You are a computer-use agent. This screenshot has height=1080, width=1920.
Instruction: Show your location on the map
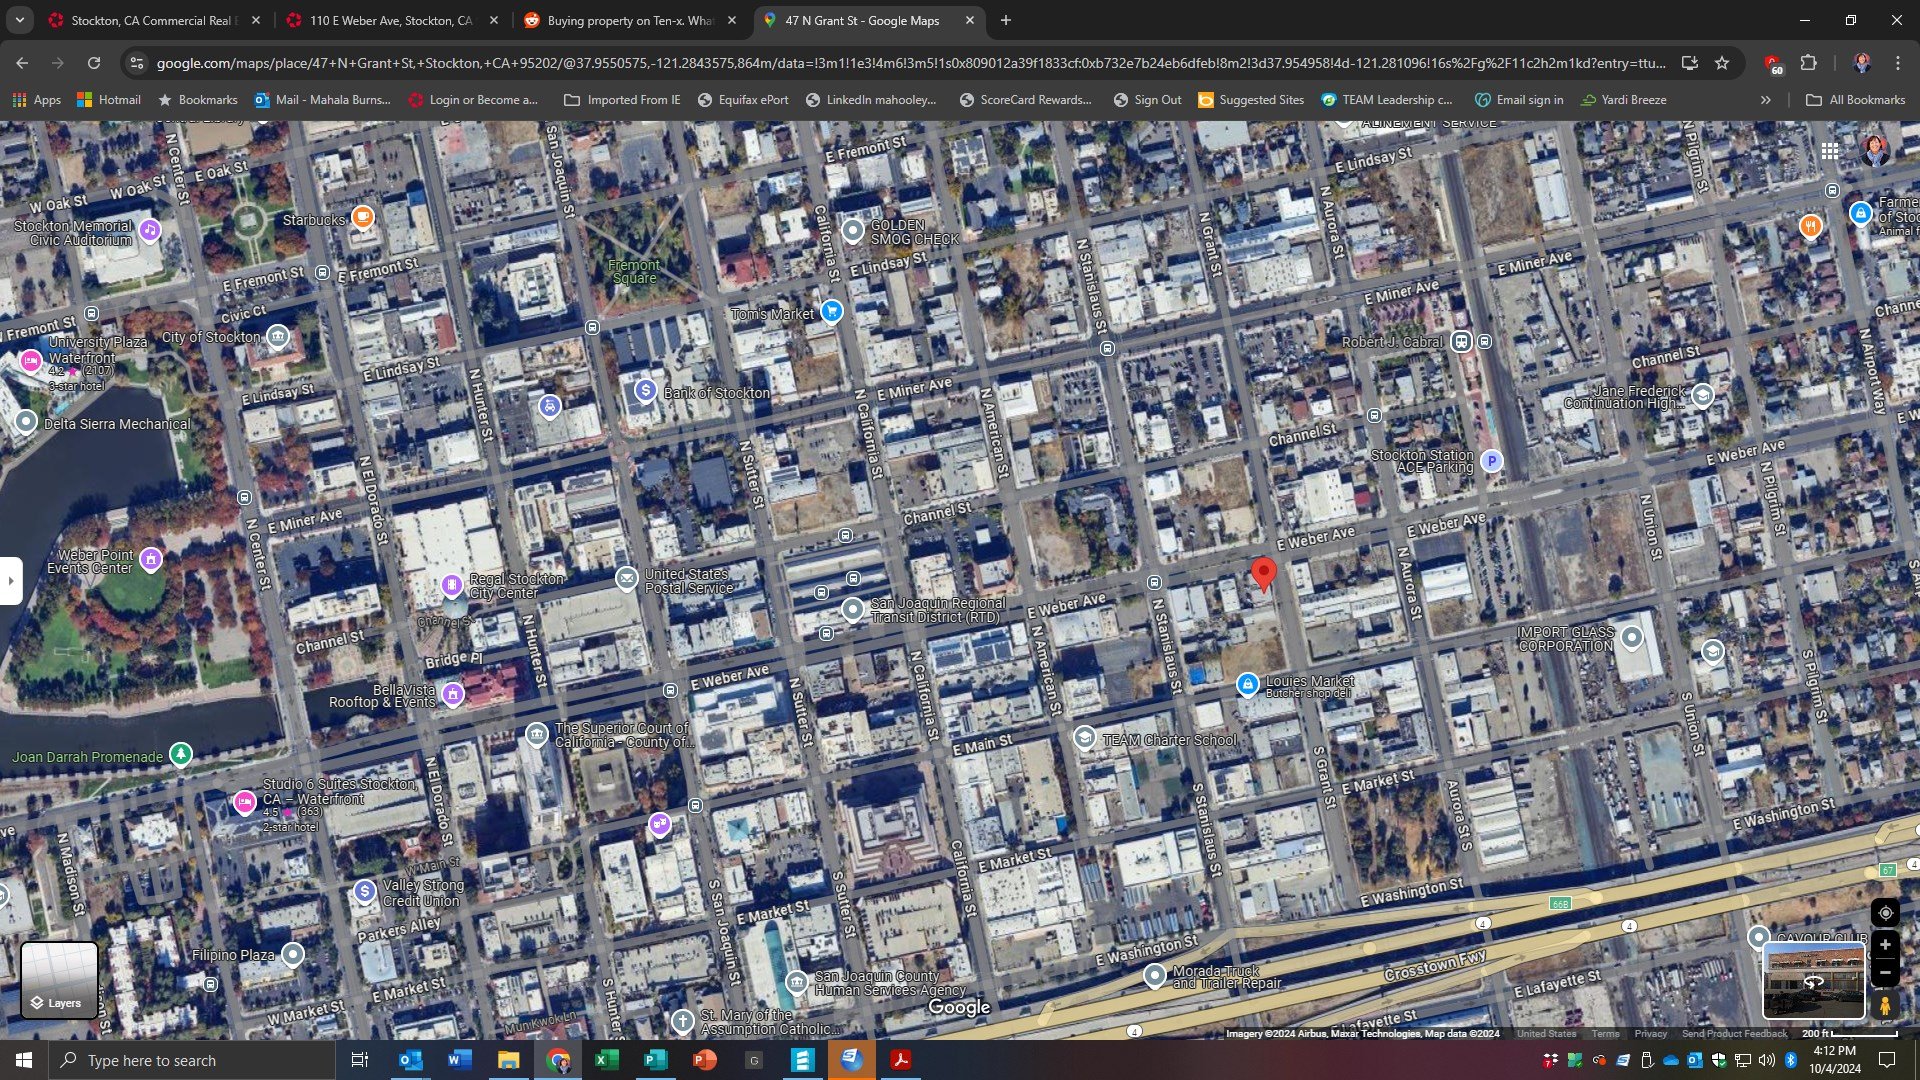1885,913
